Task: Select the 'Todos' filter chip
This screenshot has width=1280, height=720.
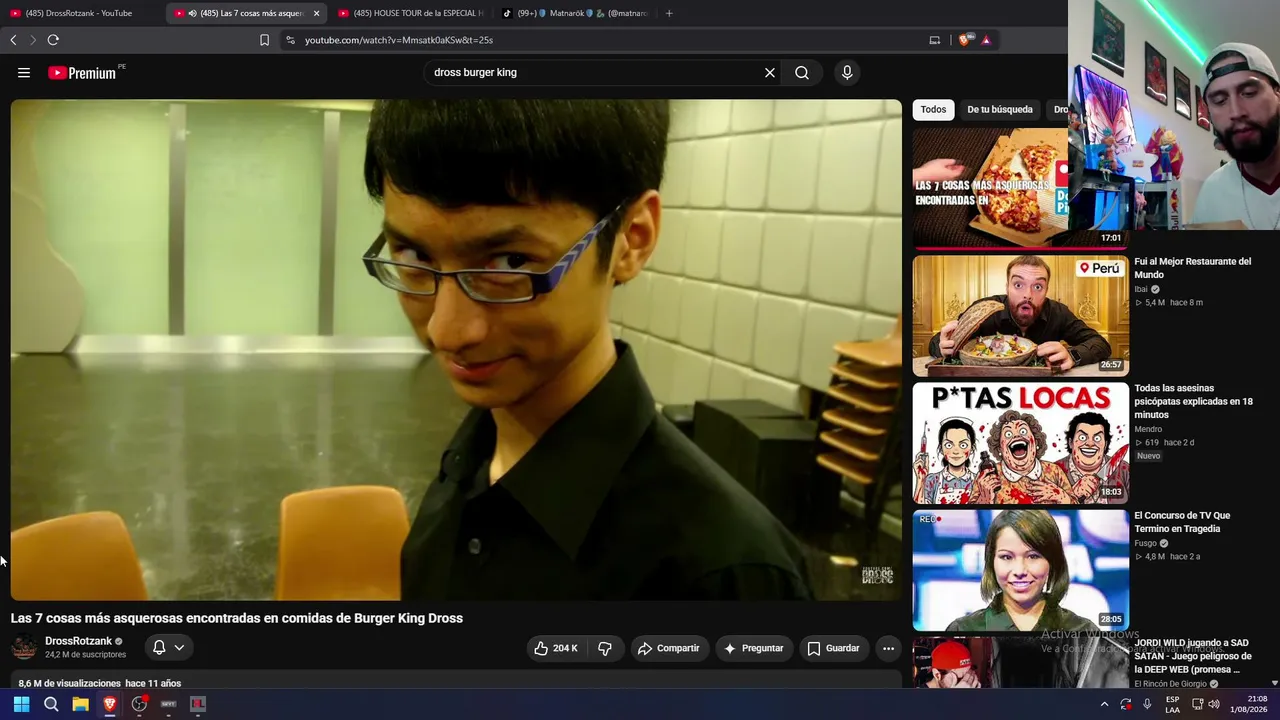Action: pos(933,110)
